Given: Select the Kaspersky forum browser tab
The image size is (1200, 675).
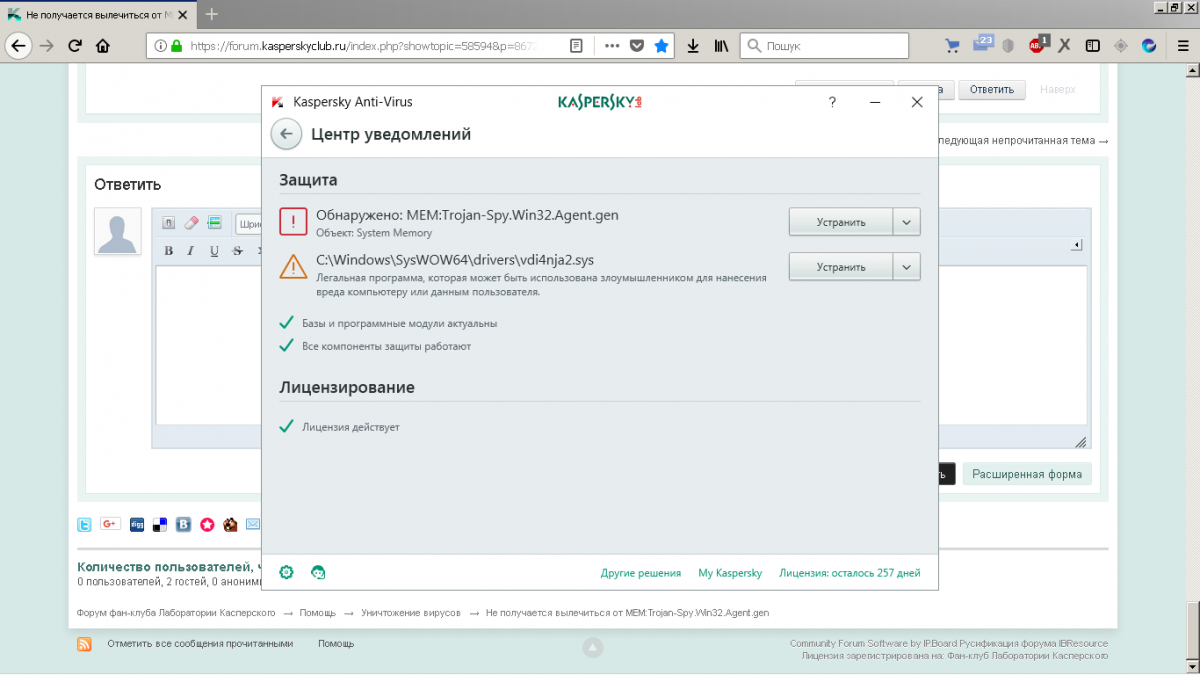Looking at the screenshot, I should tap(99, 15).
